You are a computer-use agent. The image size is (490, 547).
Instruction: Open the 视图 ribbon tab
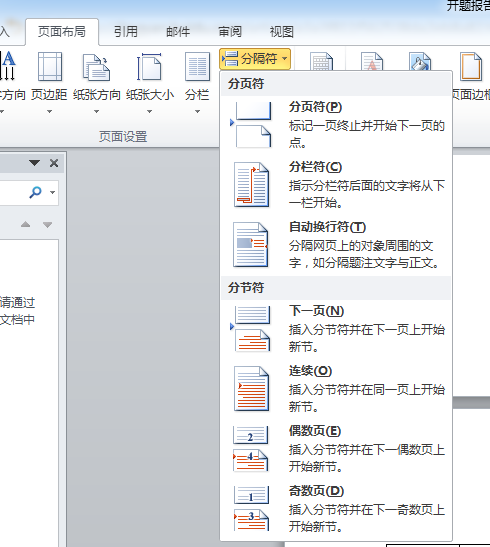pyautogui.click(x=281, y=32)
